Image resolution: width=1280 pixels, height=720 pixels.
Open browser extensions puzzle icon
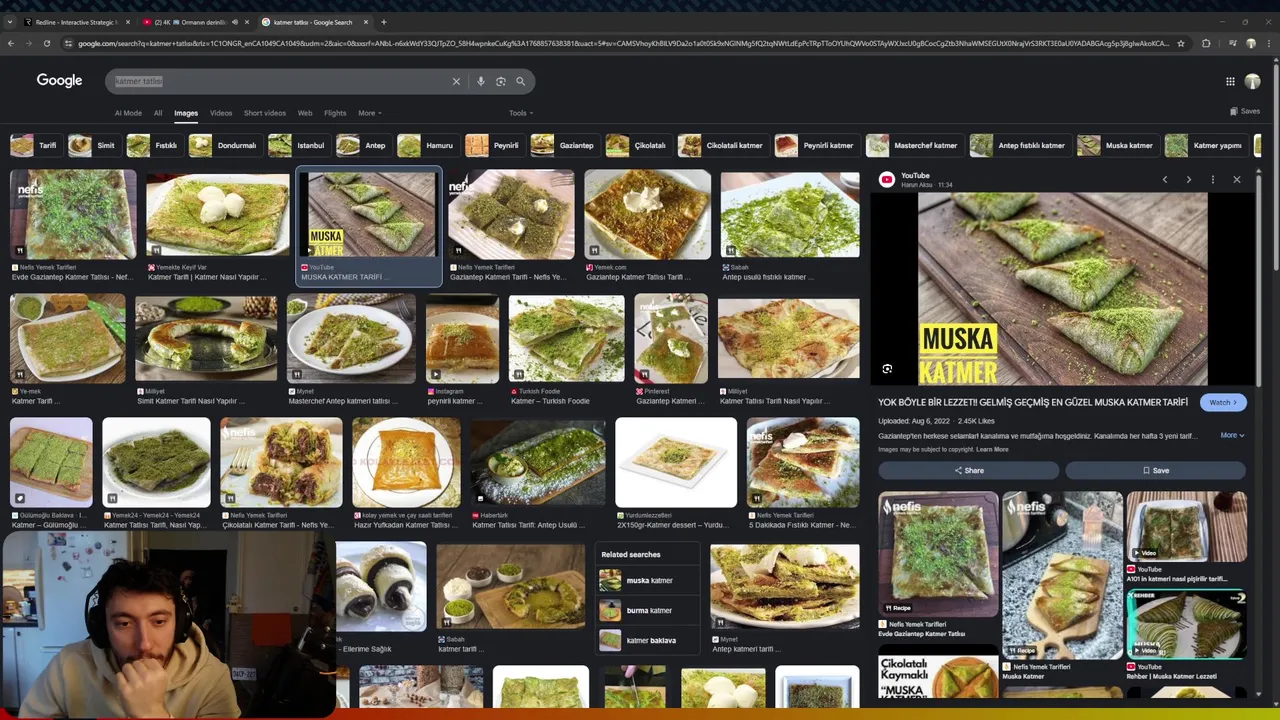tap(1206, 43)
